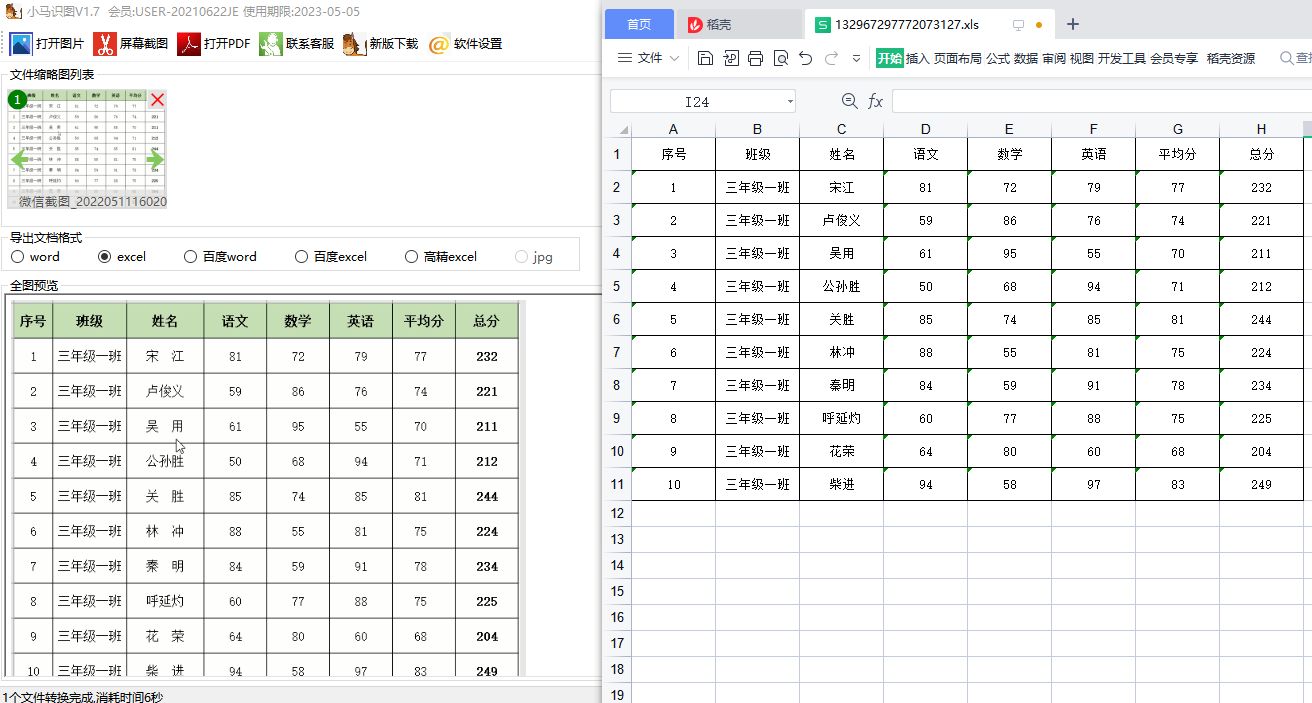Undo the last action in WPS
Screen dimensions: 1312x703
click(806, 58)
